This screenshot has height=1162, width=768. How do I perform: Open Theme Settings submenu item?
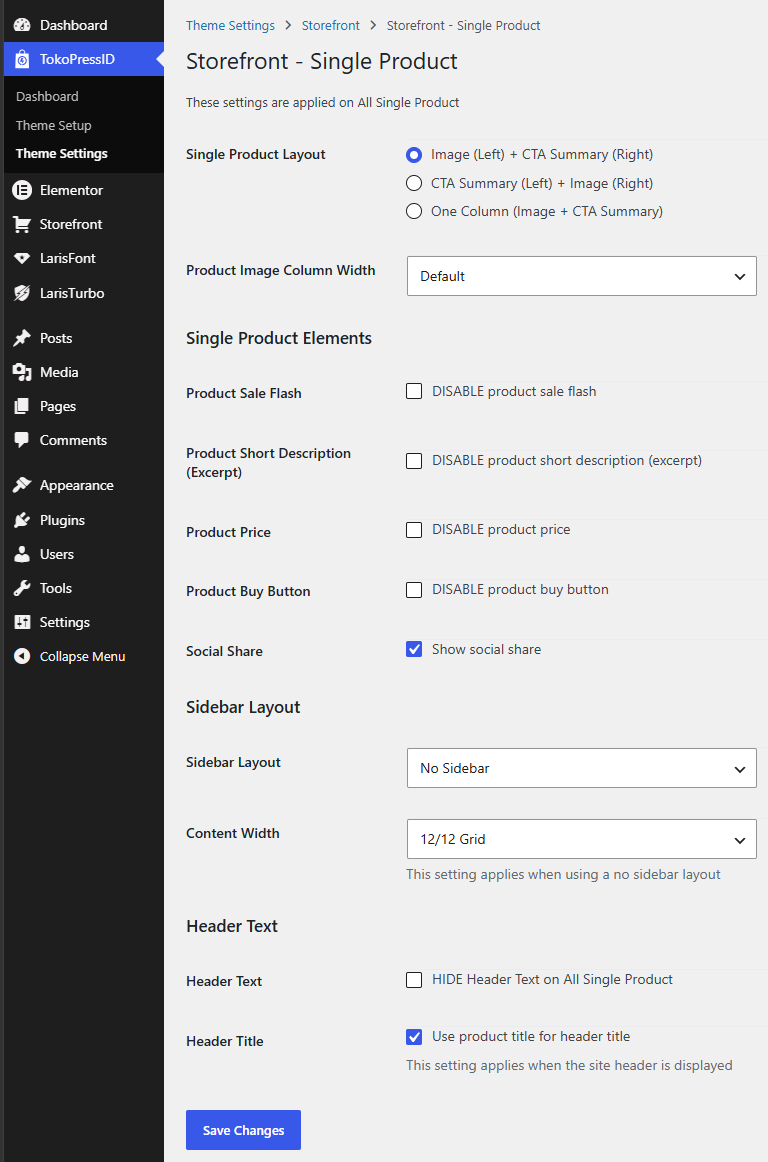tap(62, 153)
